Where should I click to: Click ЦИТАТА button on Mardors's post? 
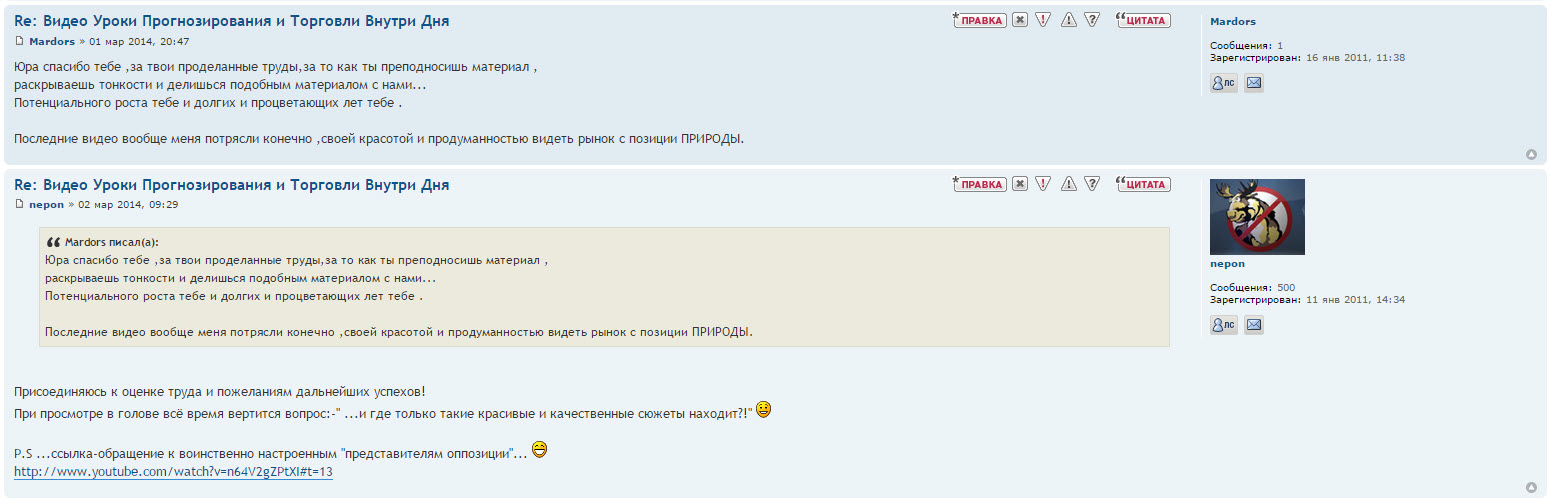(x=1142, y=19)
